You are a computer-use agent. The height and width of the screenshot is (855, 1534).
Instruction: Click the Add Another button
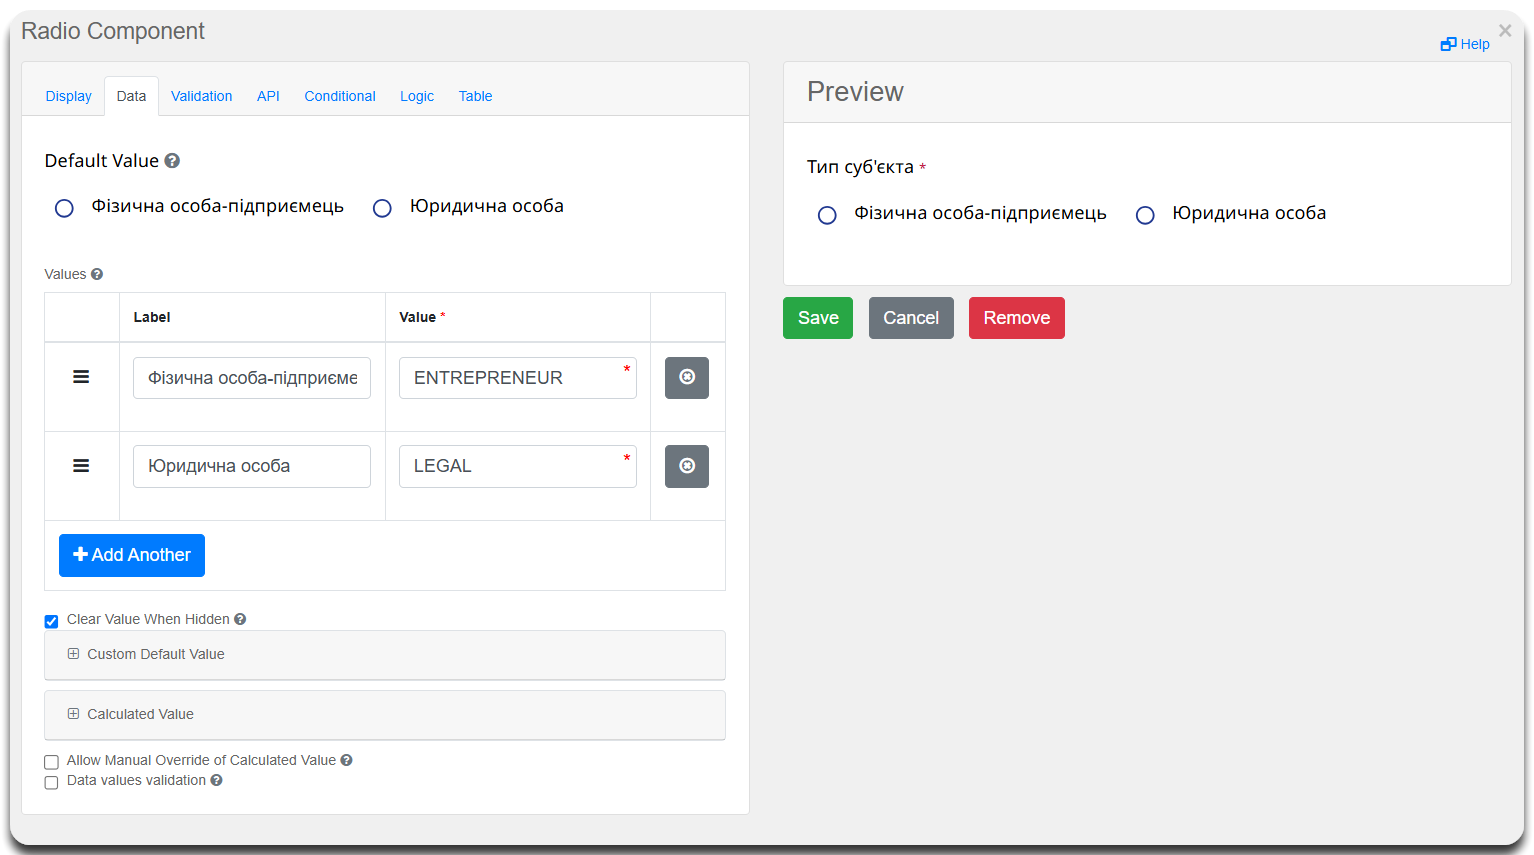click(x=132, y=555)
